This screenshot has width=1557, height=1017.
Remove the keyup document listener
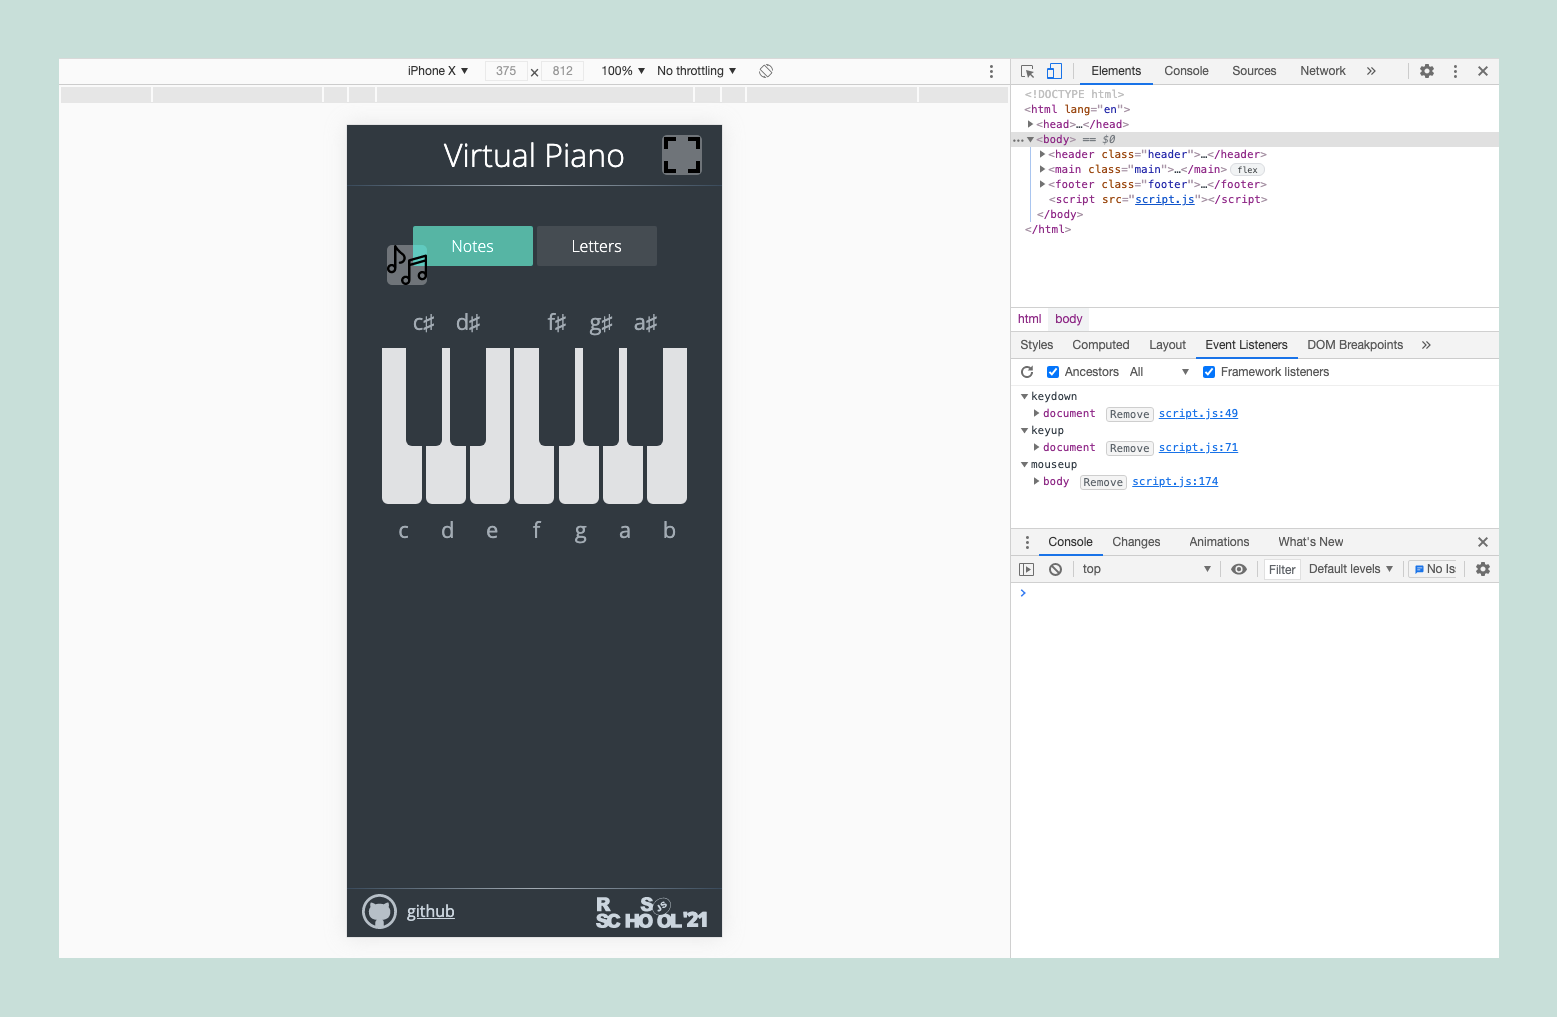(x=1129, y=447)
